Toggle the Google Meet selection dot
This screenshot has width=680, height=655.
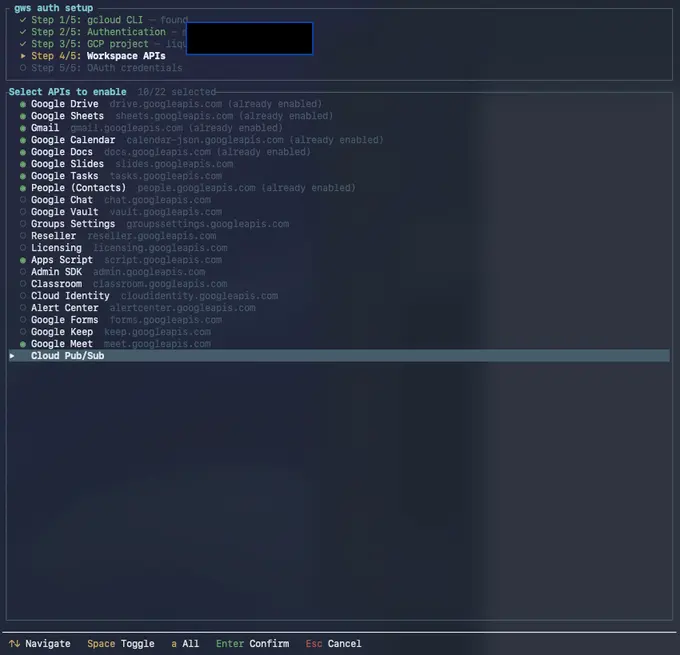pos(23,344)
